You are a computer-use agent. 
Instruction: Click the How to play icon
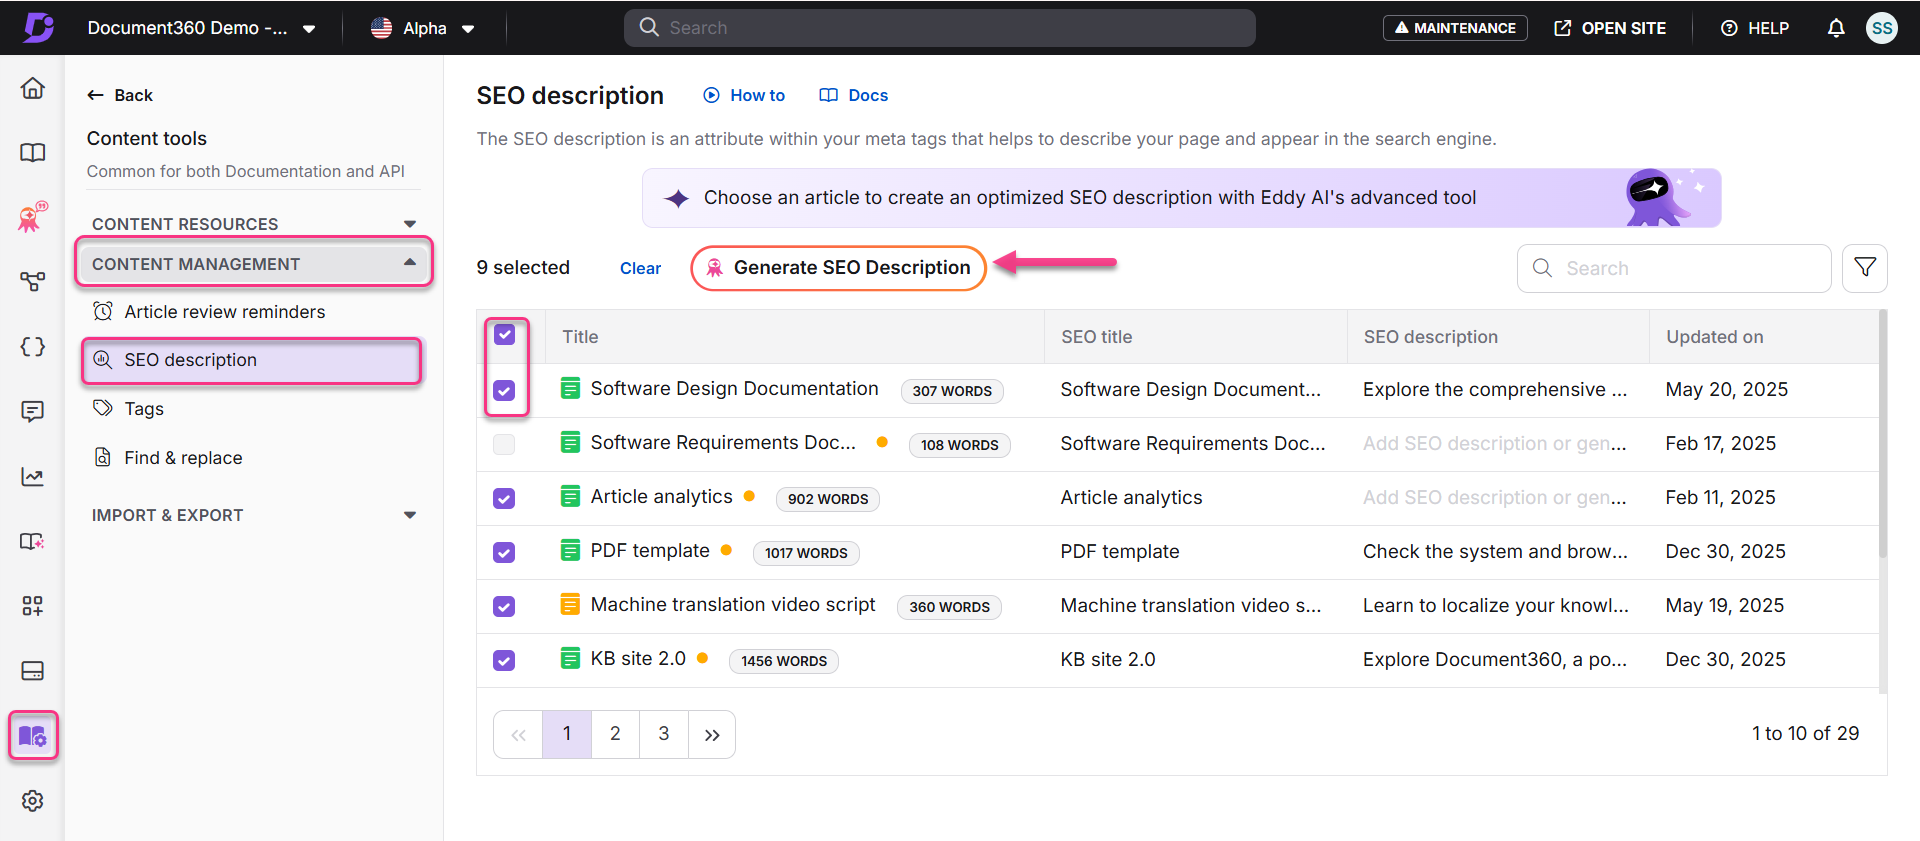[x=711, y=95]
